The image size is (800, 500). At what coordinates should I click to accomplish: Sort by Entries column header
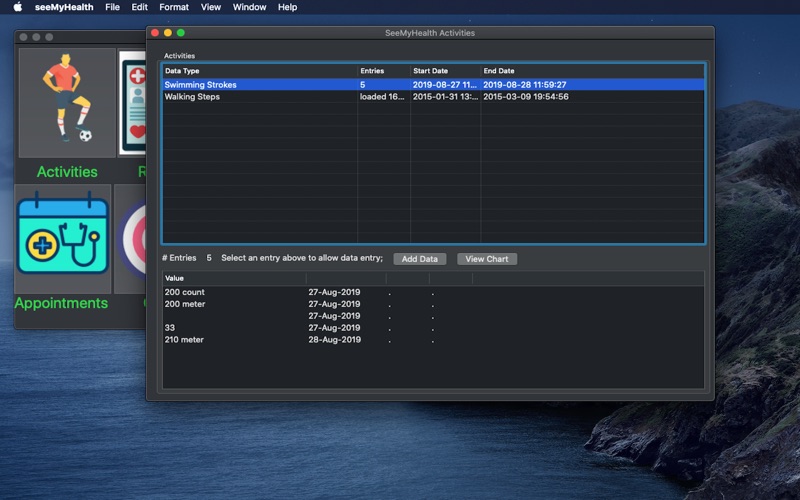[384, 71]
